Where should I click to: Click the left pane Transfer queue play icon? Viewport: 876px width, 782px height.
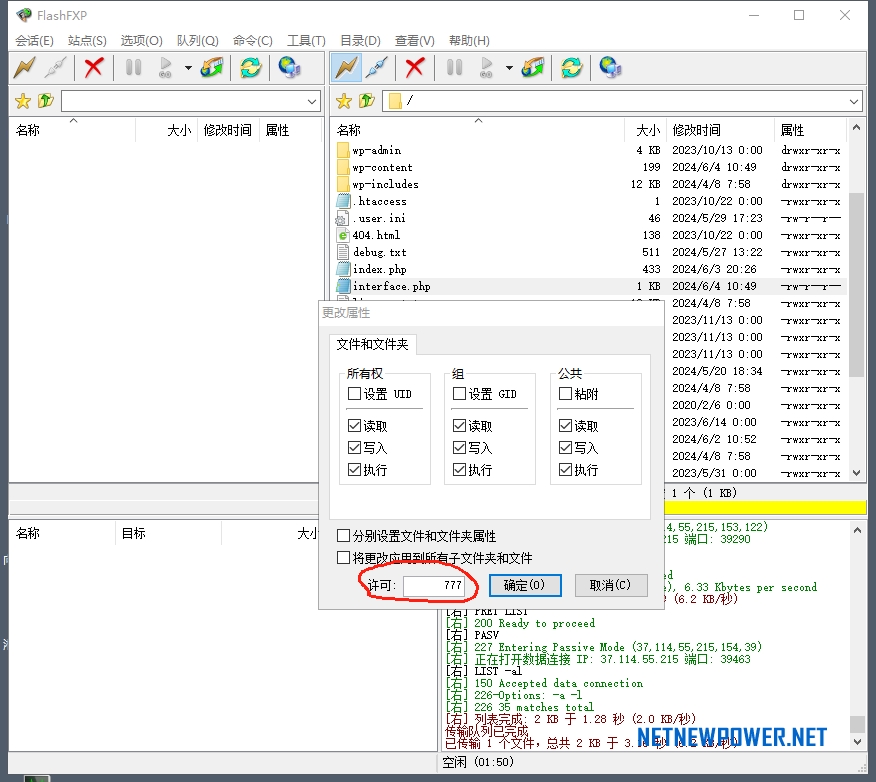click(165, 68)
